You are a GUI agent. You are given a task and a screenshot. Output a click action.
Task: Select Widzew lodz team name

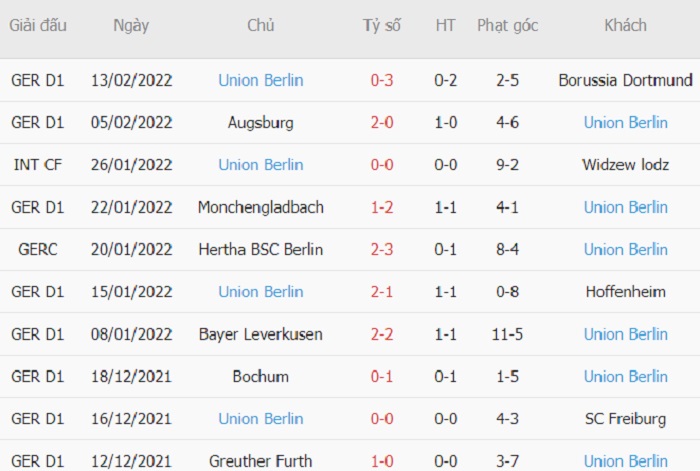point(625,165)
